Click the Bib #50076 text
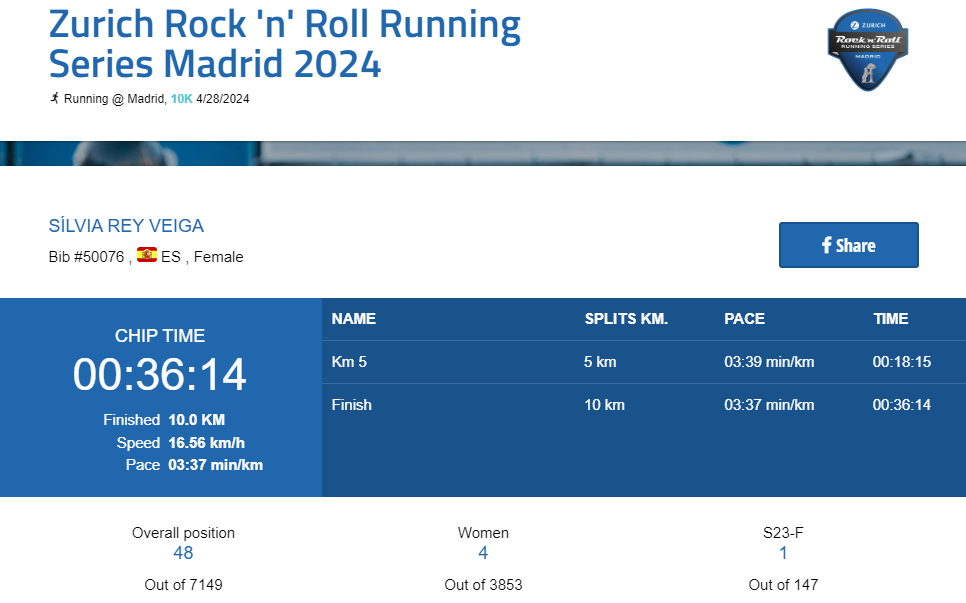 pos(86,257)
